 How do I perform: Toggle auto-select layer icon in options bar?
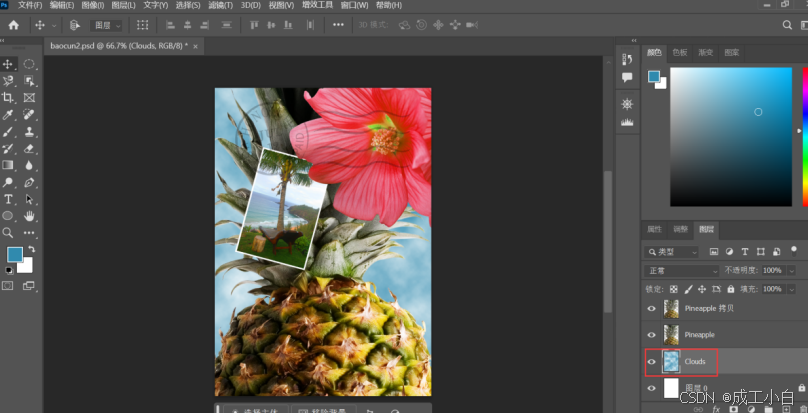74,25
